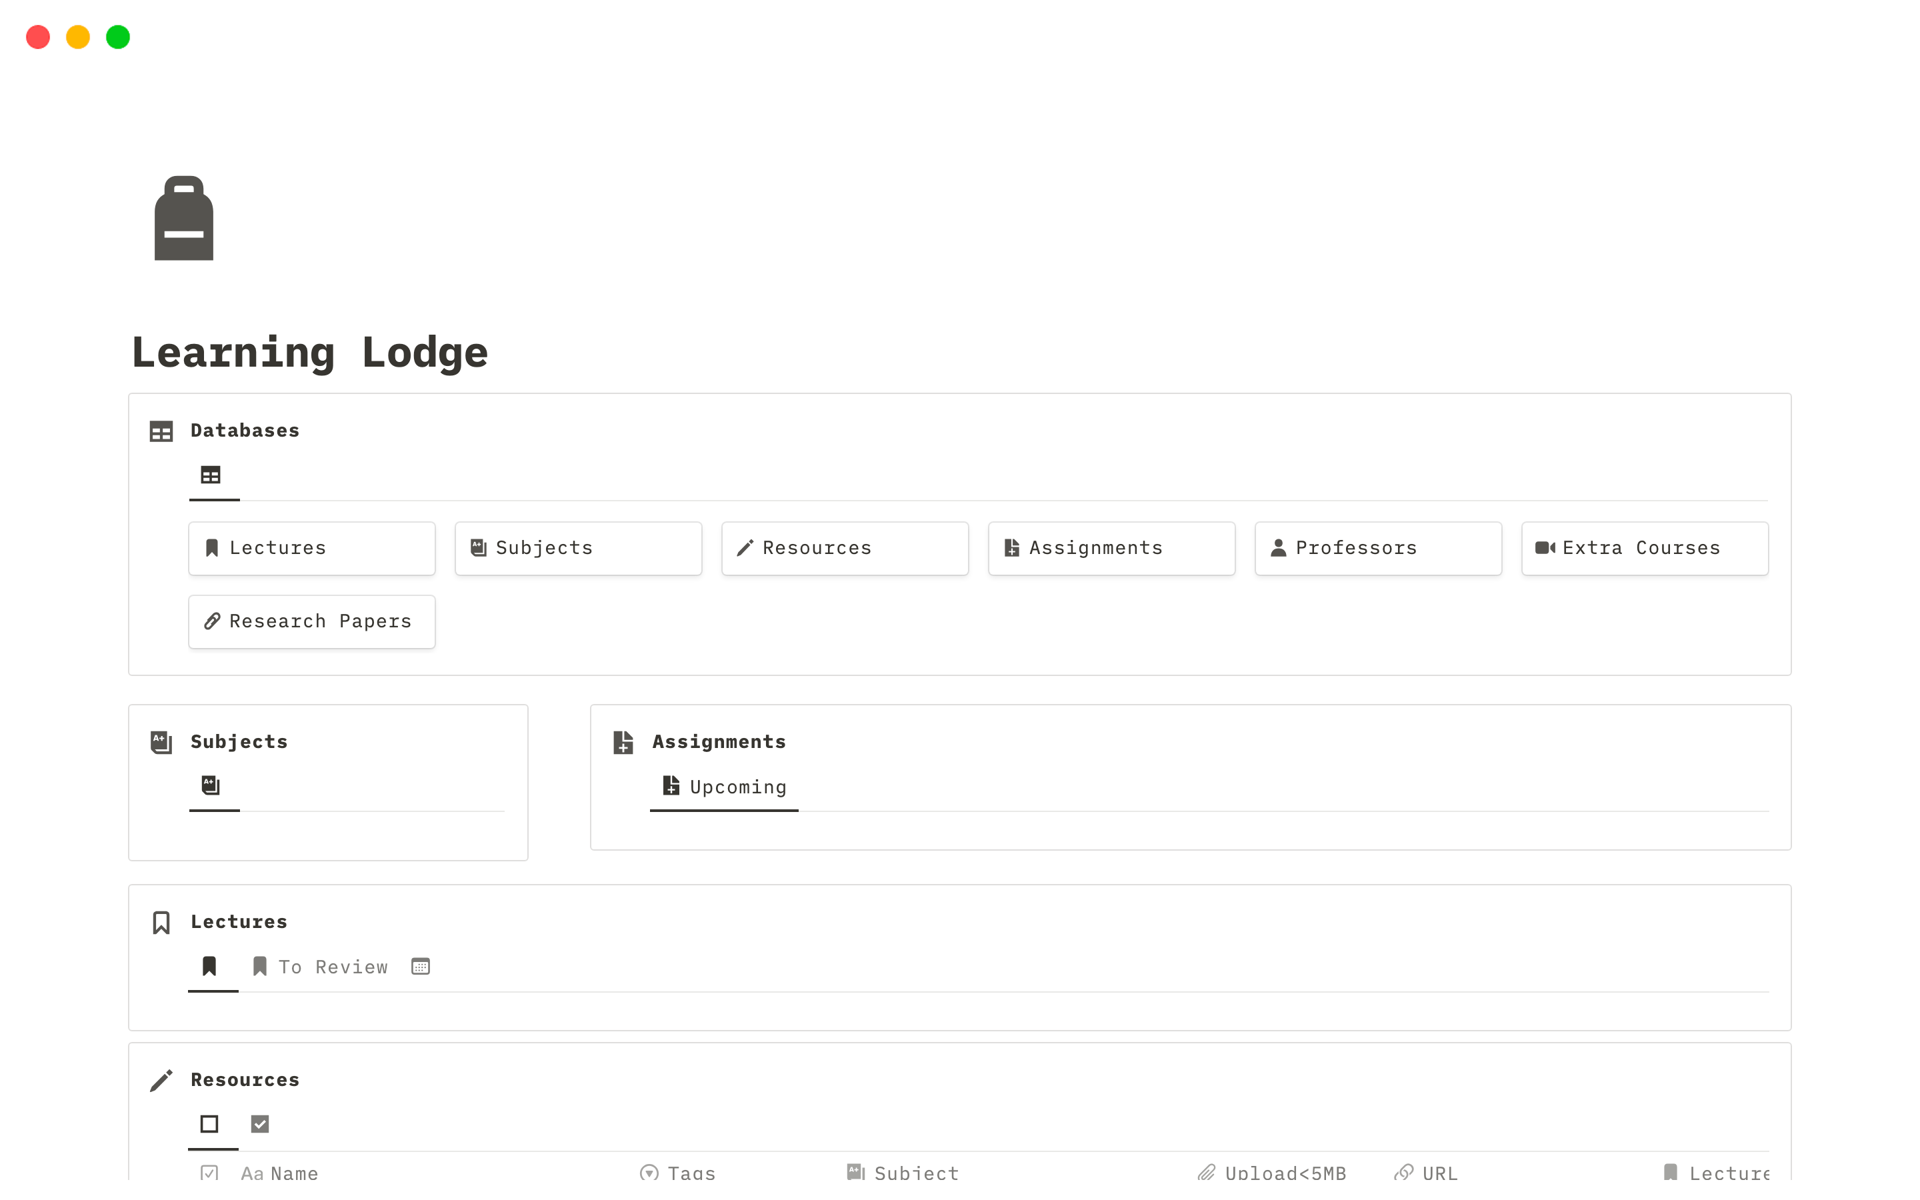Open the Research Papers database
Viewport: 1920px width, 1200px height.
pyautogui.click(x=311, y=622)
